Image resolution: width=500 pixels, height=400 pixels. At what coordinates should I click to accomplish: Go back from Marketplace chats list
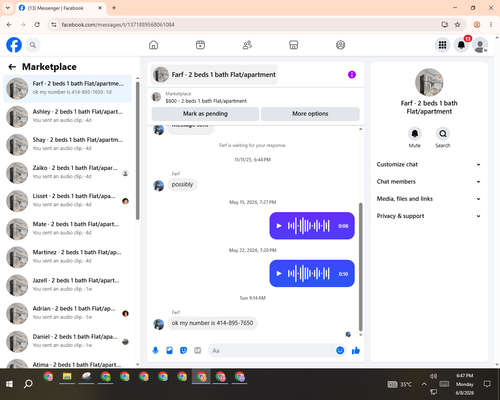click(12, 67)
